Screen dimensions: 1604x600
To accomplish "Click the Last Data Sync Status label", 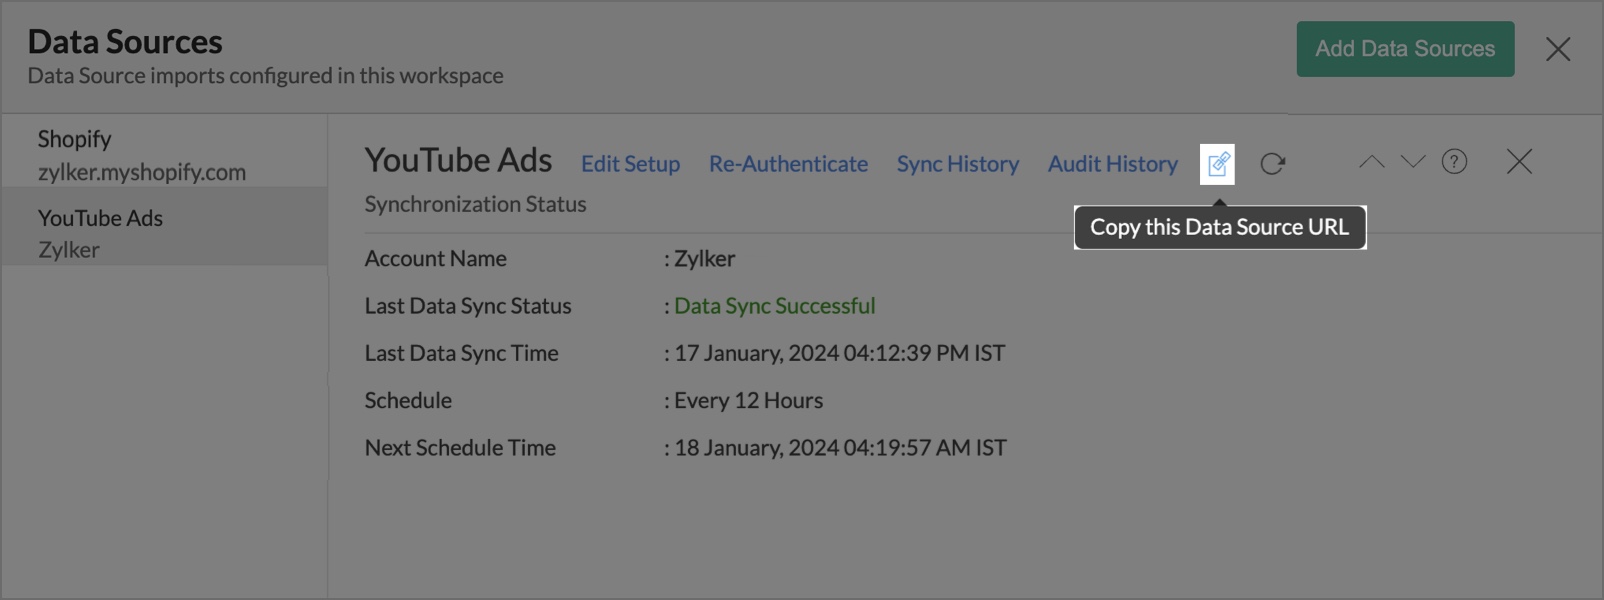I will click(468, 306).
